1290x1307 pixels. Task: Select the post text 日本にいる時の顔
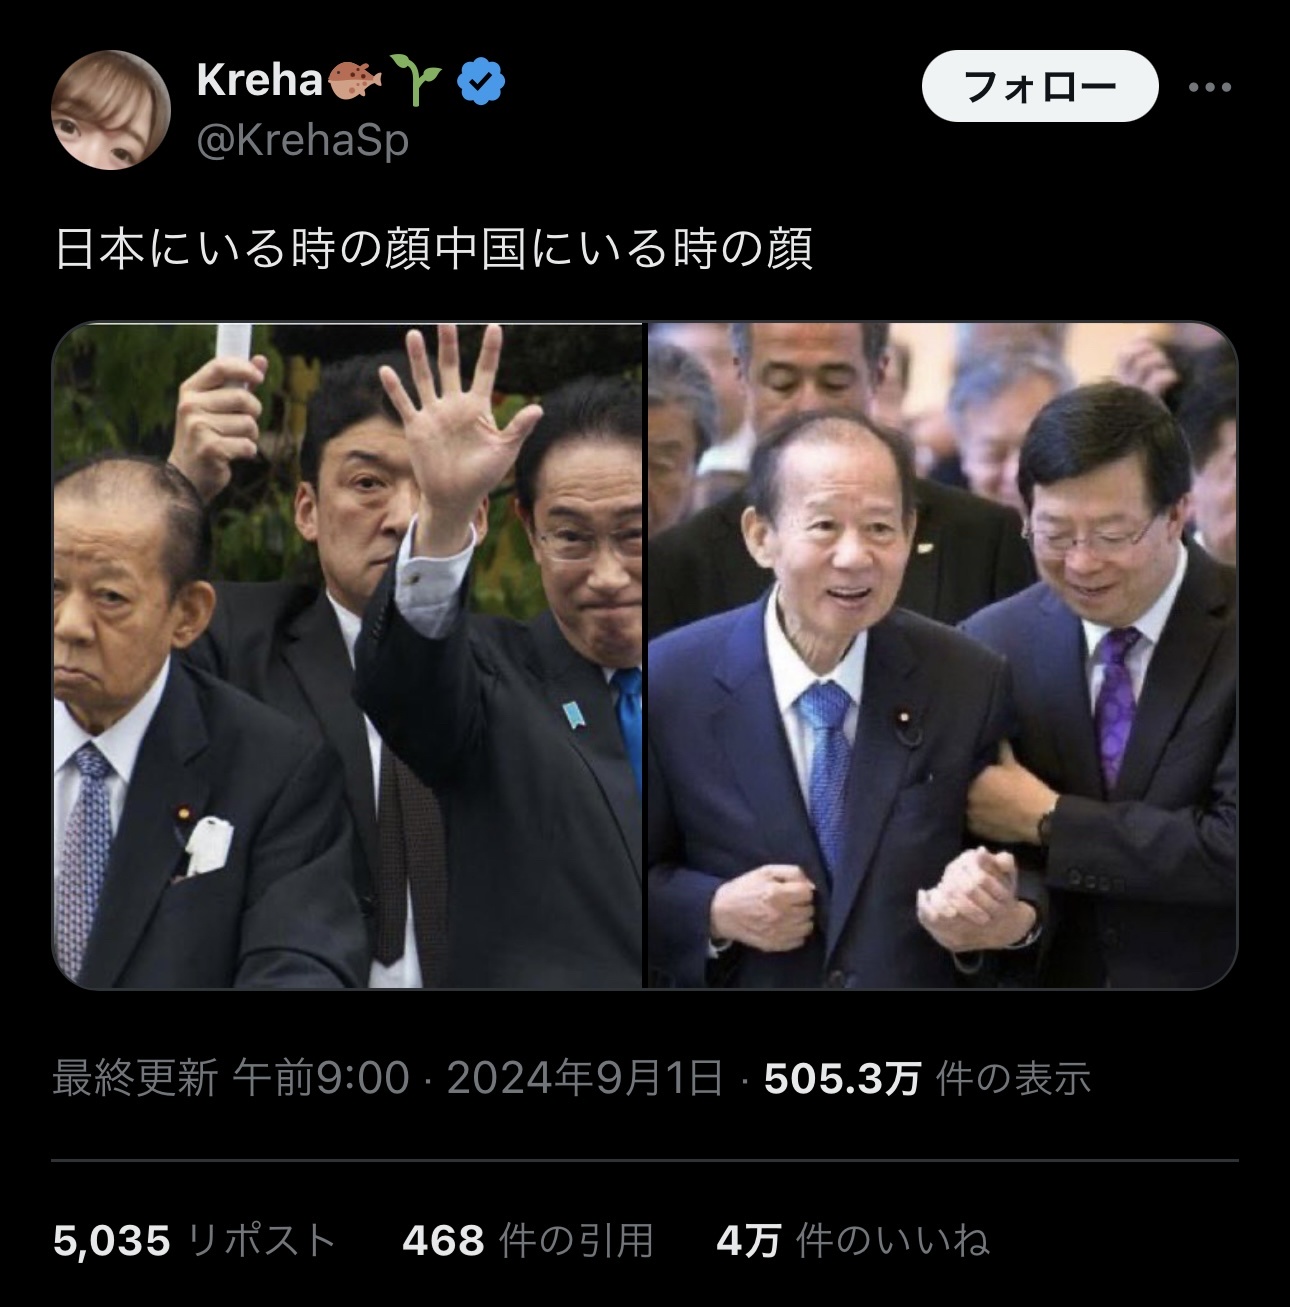click(x=244, y=249)
